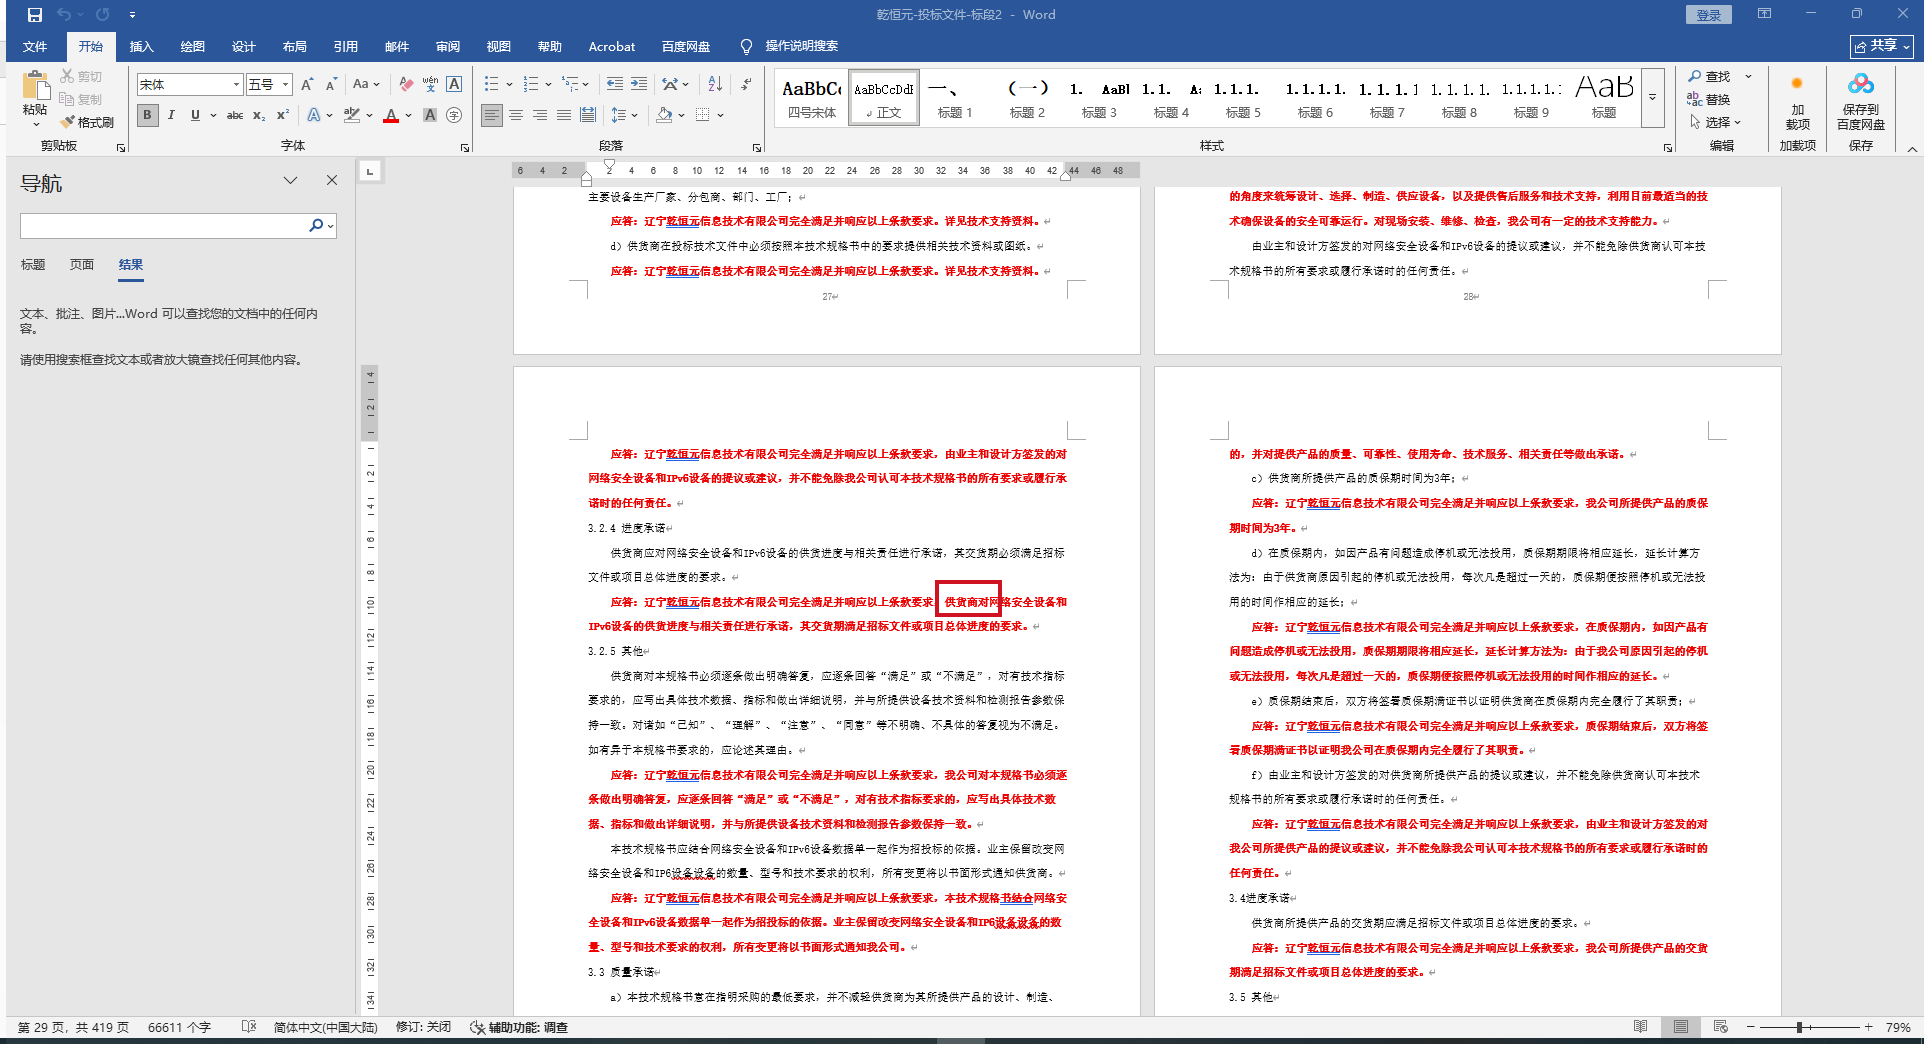
Task: Expand the bullet list dropdown arrow
Action: [509, 85]
